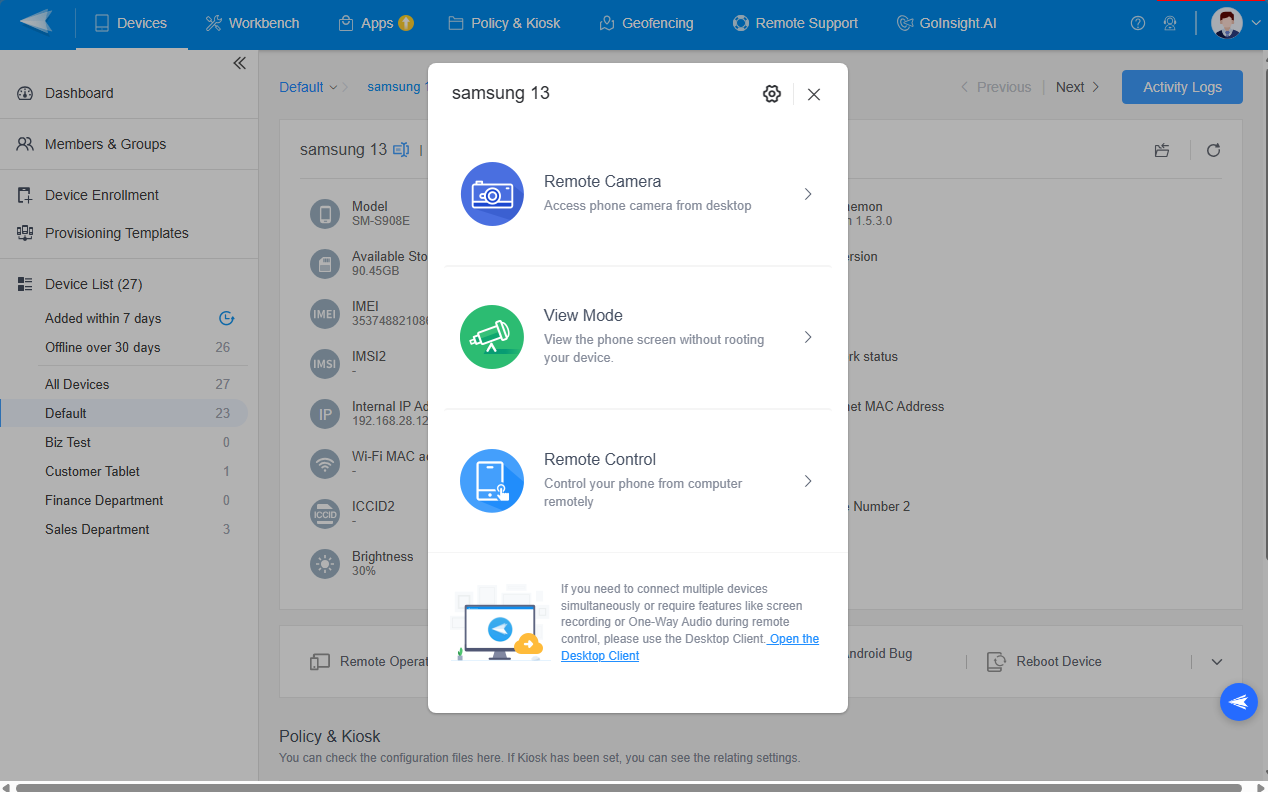Click the AirDroid logo in header
1268x792 pixels.
(x=37, y=22)
